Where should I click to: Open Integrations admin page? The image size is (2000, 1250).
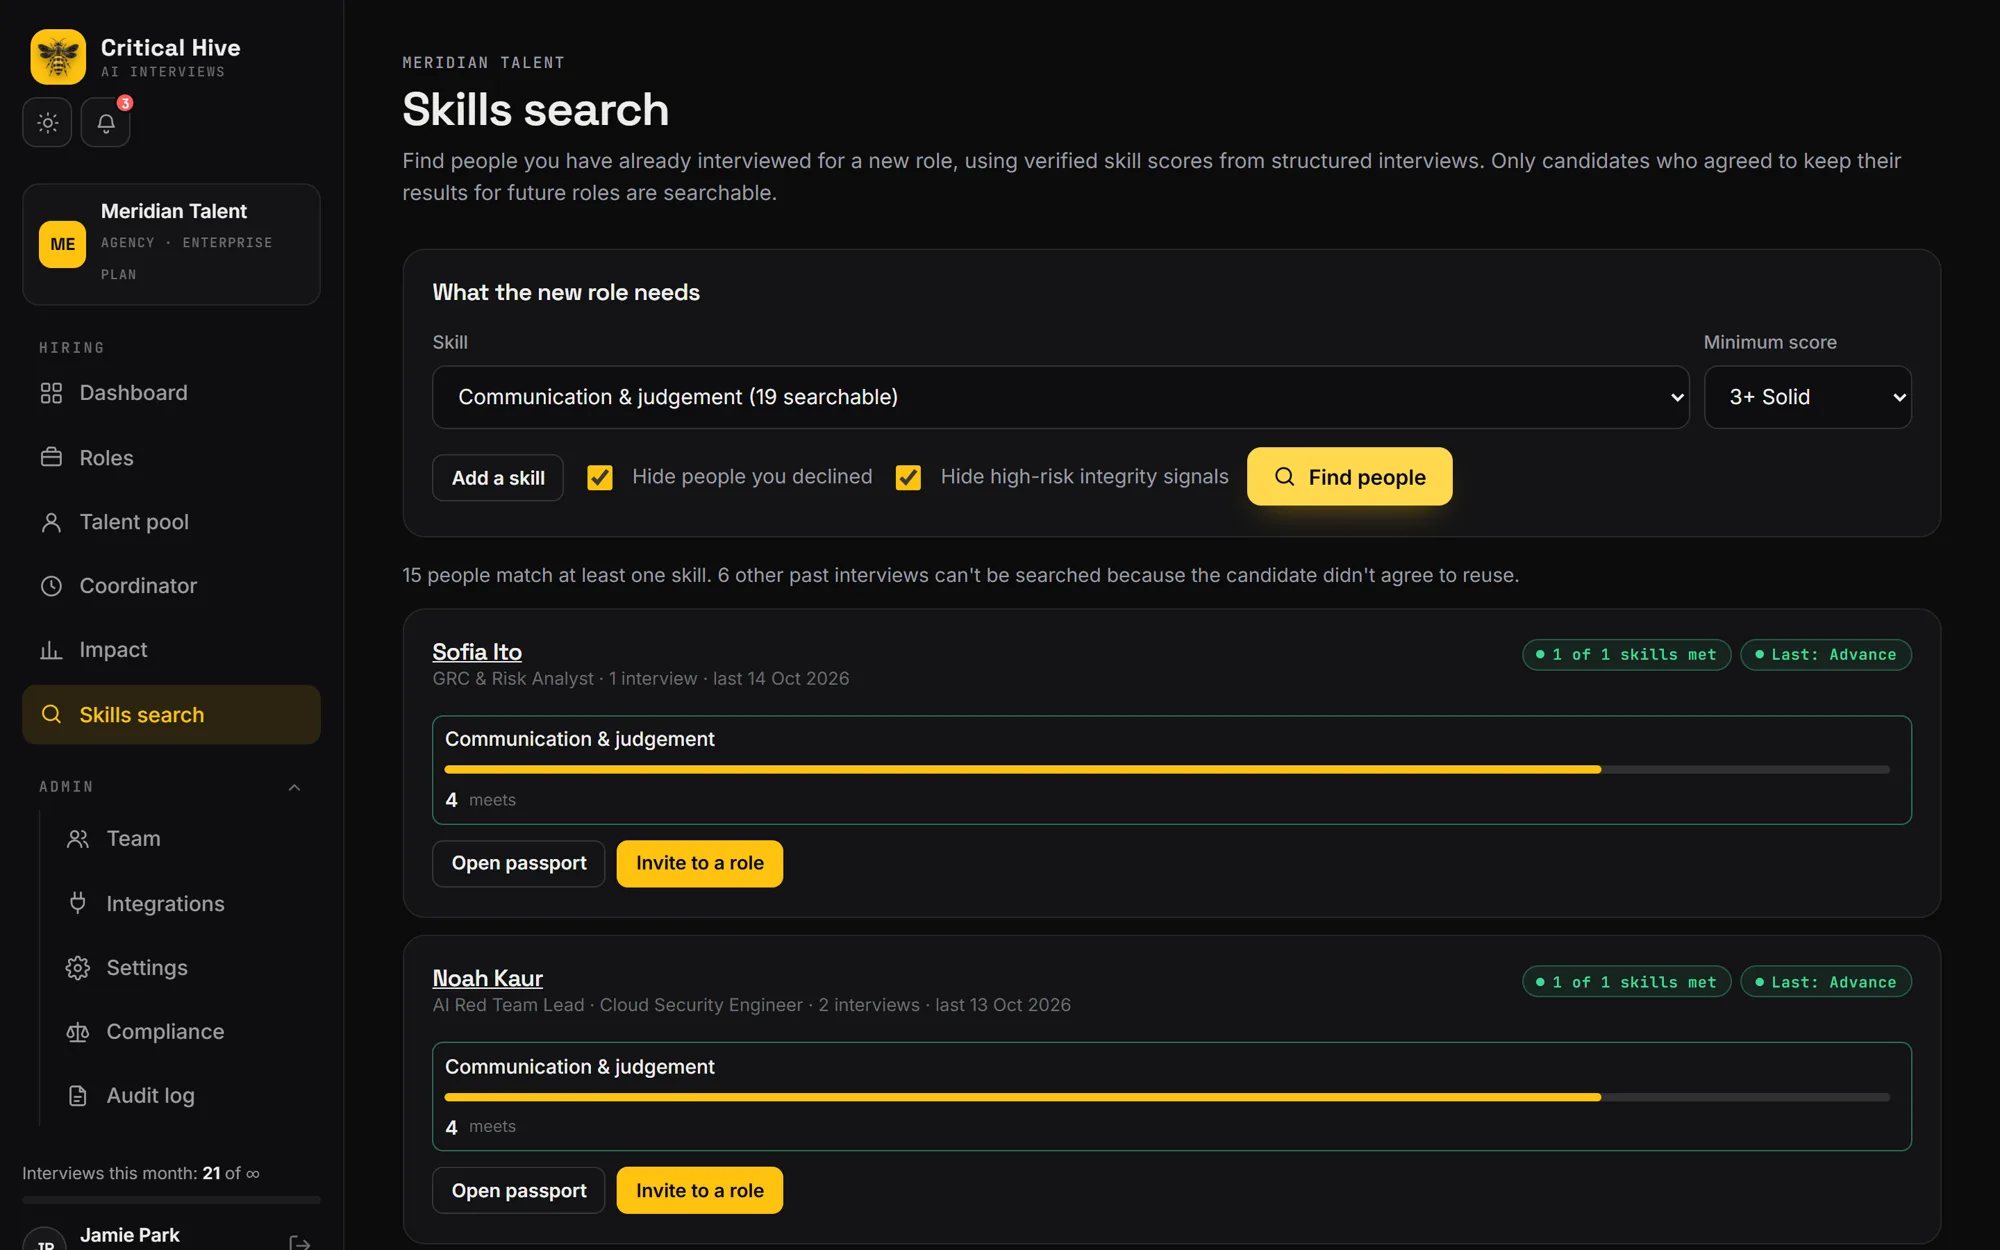[185, 903]
